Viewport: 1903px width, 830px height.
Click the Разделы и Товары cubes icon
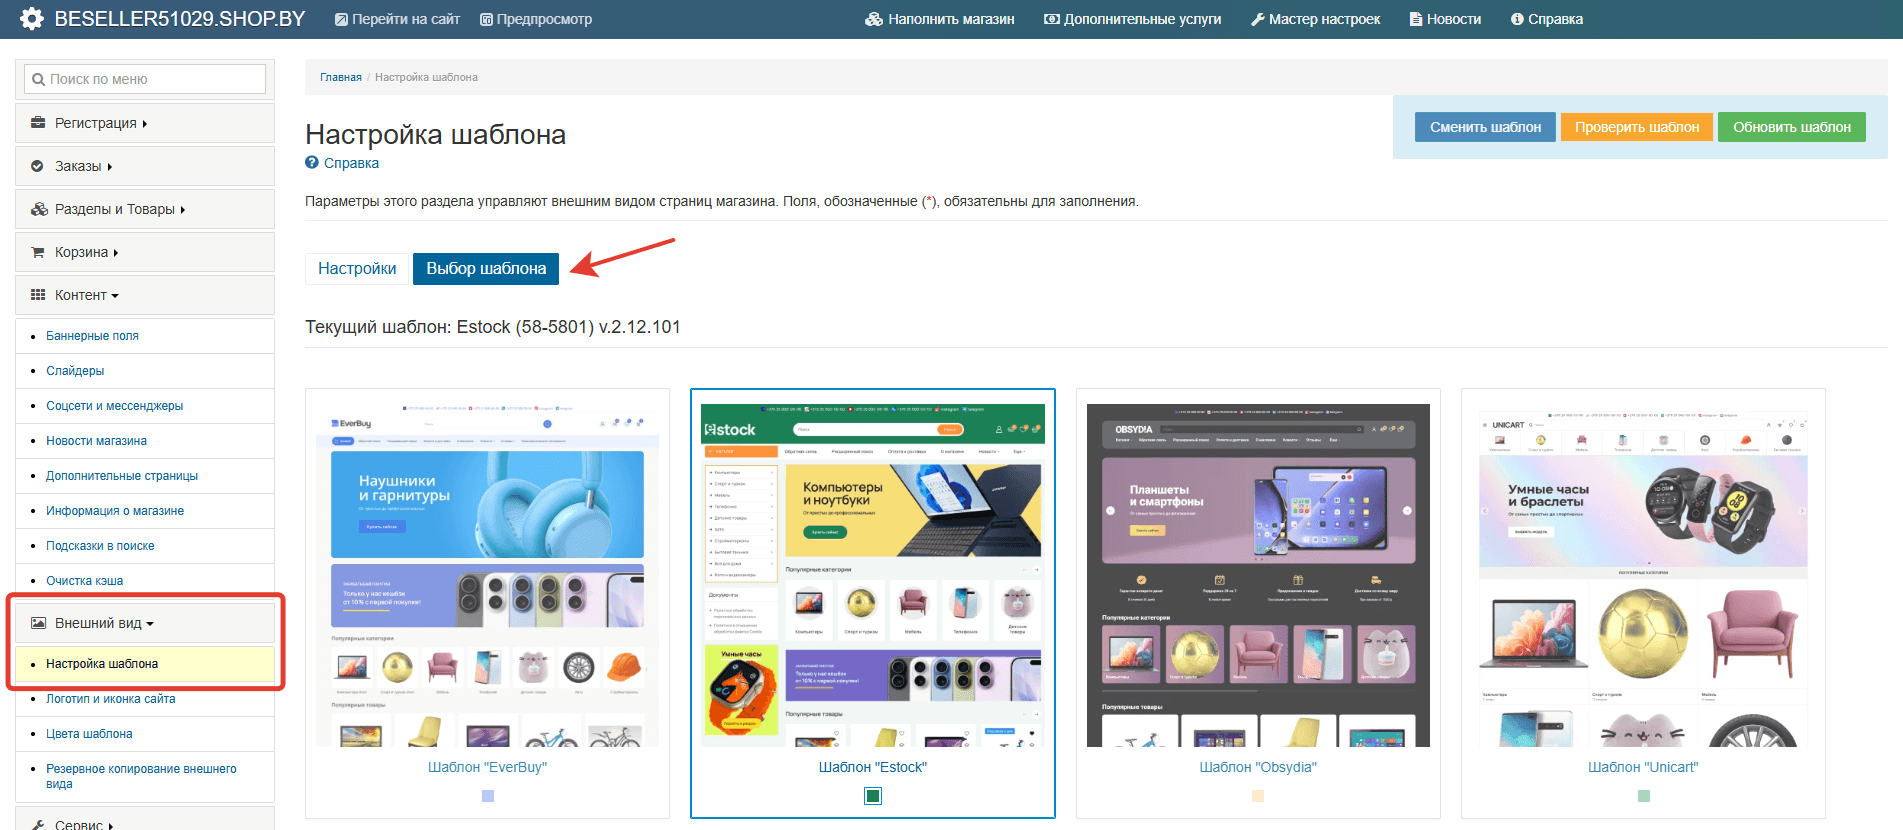click(39, 209)
